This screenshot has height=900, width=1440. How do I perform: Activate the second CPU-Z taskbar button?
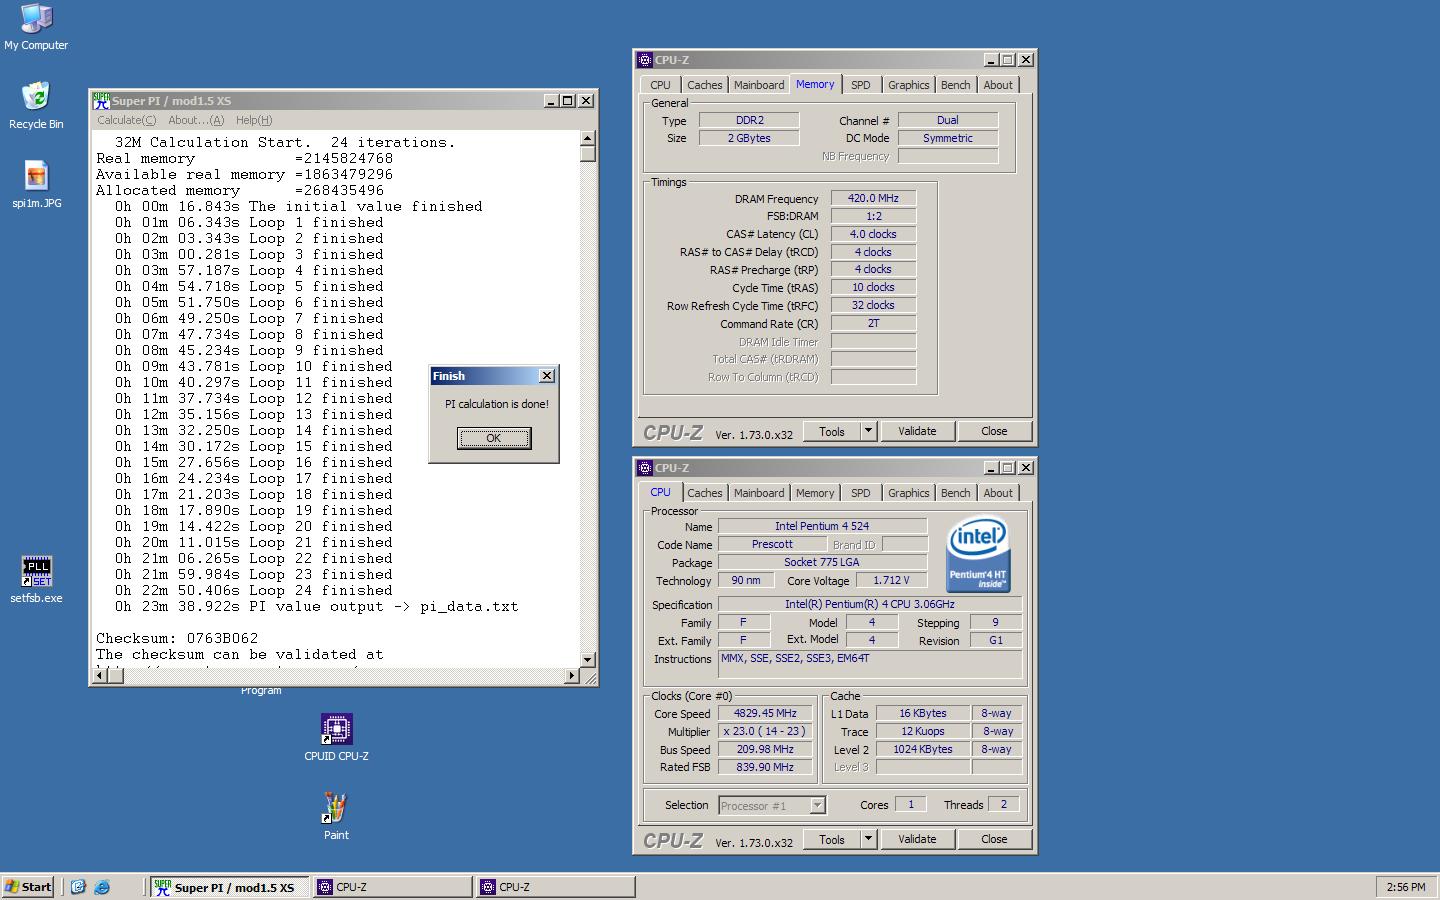coord(556,887)
